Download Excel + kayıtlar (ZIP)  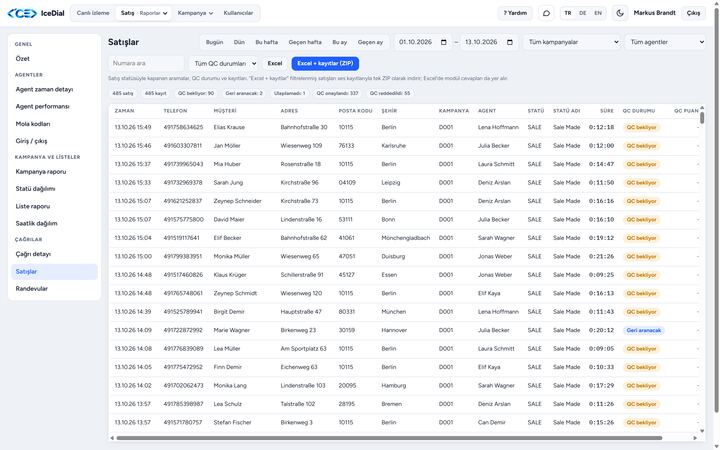tap(325, 63)
